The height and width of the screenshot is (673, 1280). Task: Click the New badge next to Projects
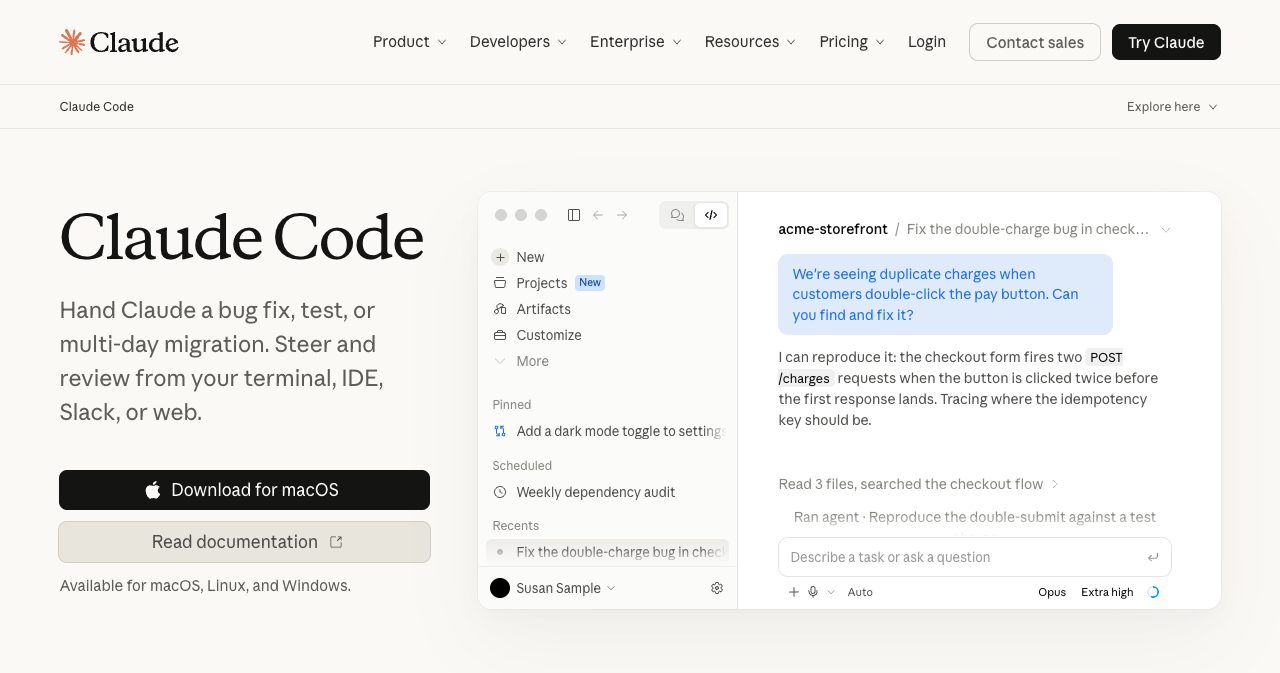[x=590, y=283]
